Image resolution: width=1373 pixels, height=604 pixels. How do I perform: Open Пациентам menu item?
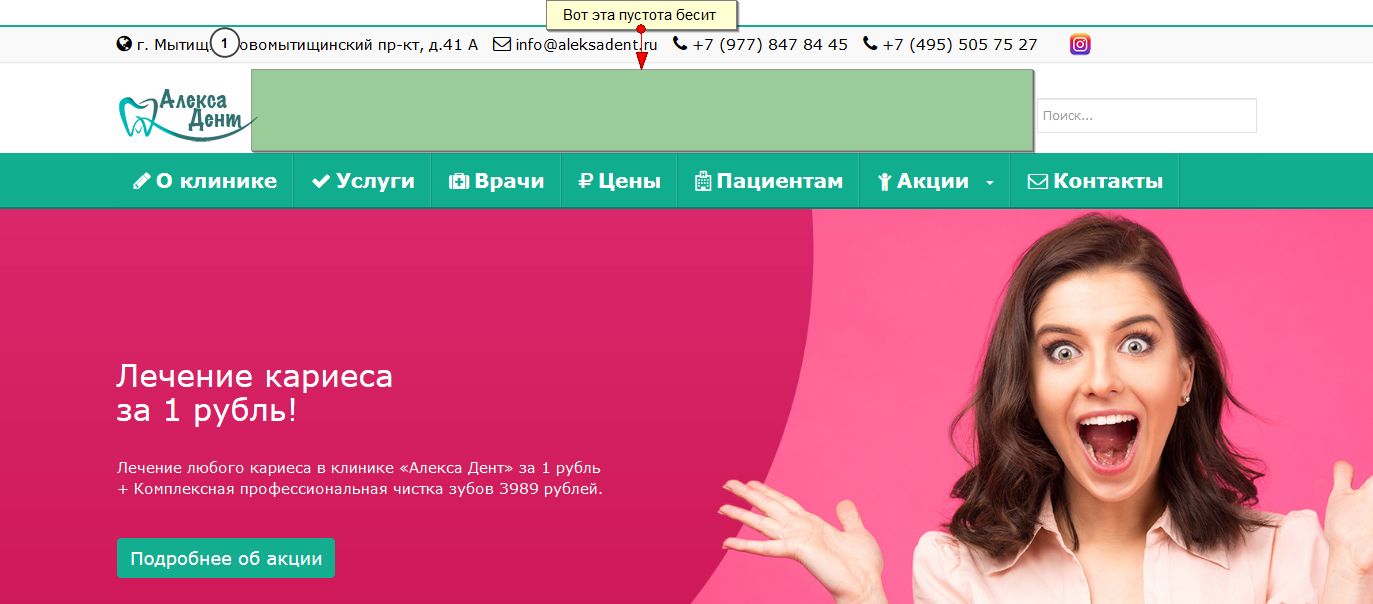click(768, 181)
